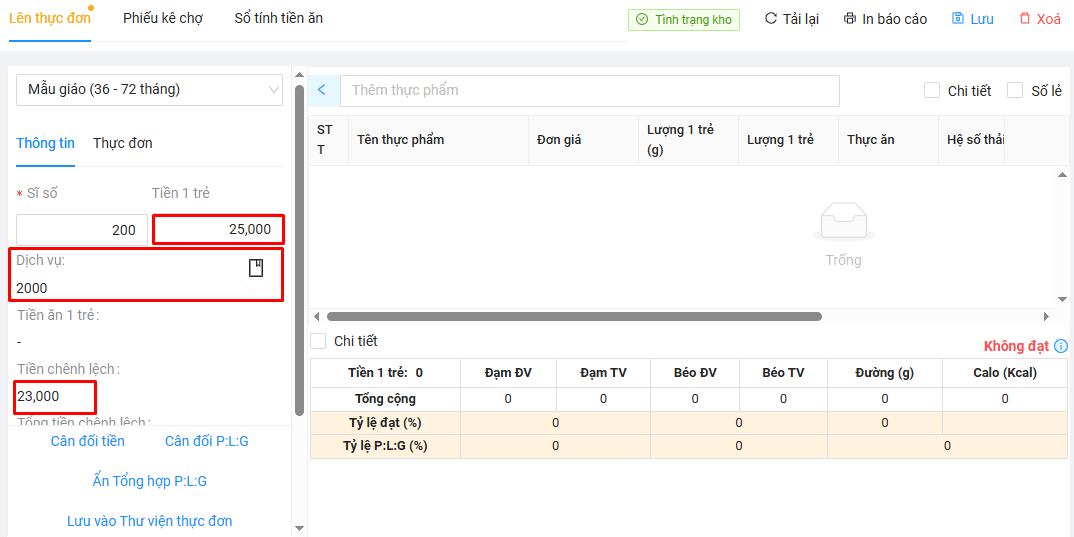This screenshot has height=537, width=1074.
Task: Click the note icon beside Dịch vụ
Action: [256, 268]
